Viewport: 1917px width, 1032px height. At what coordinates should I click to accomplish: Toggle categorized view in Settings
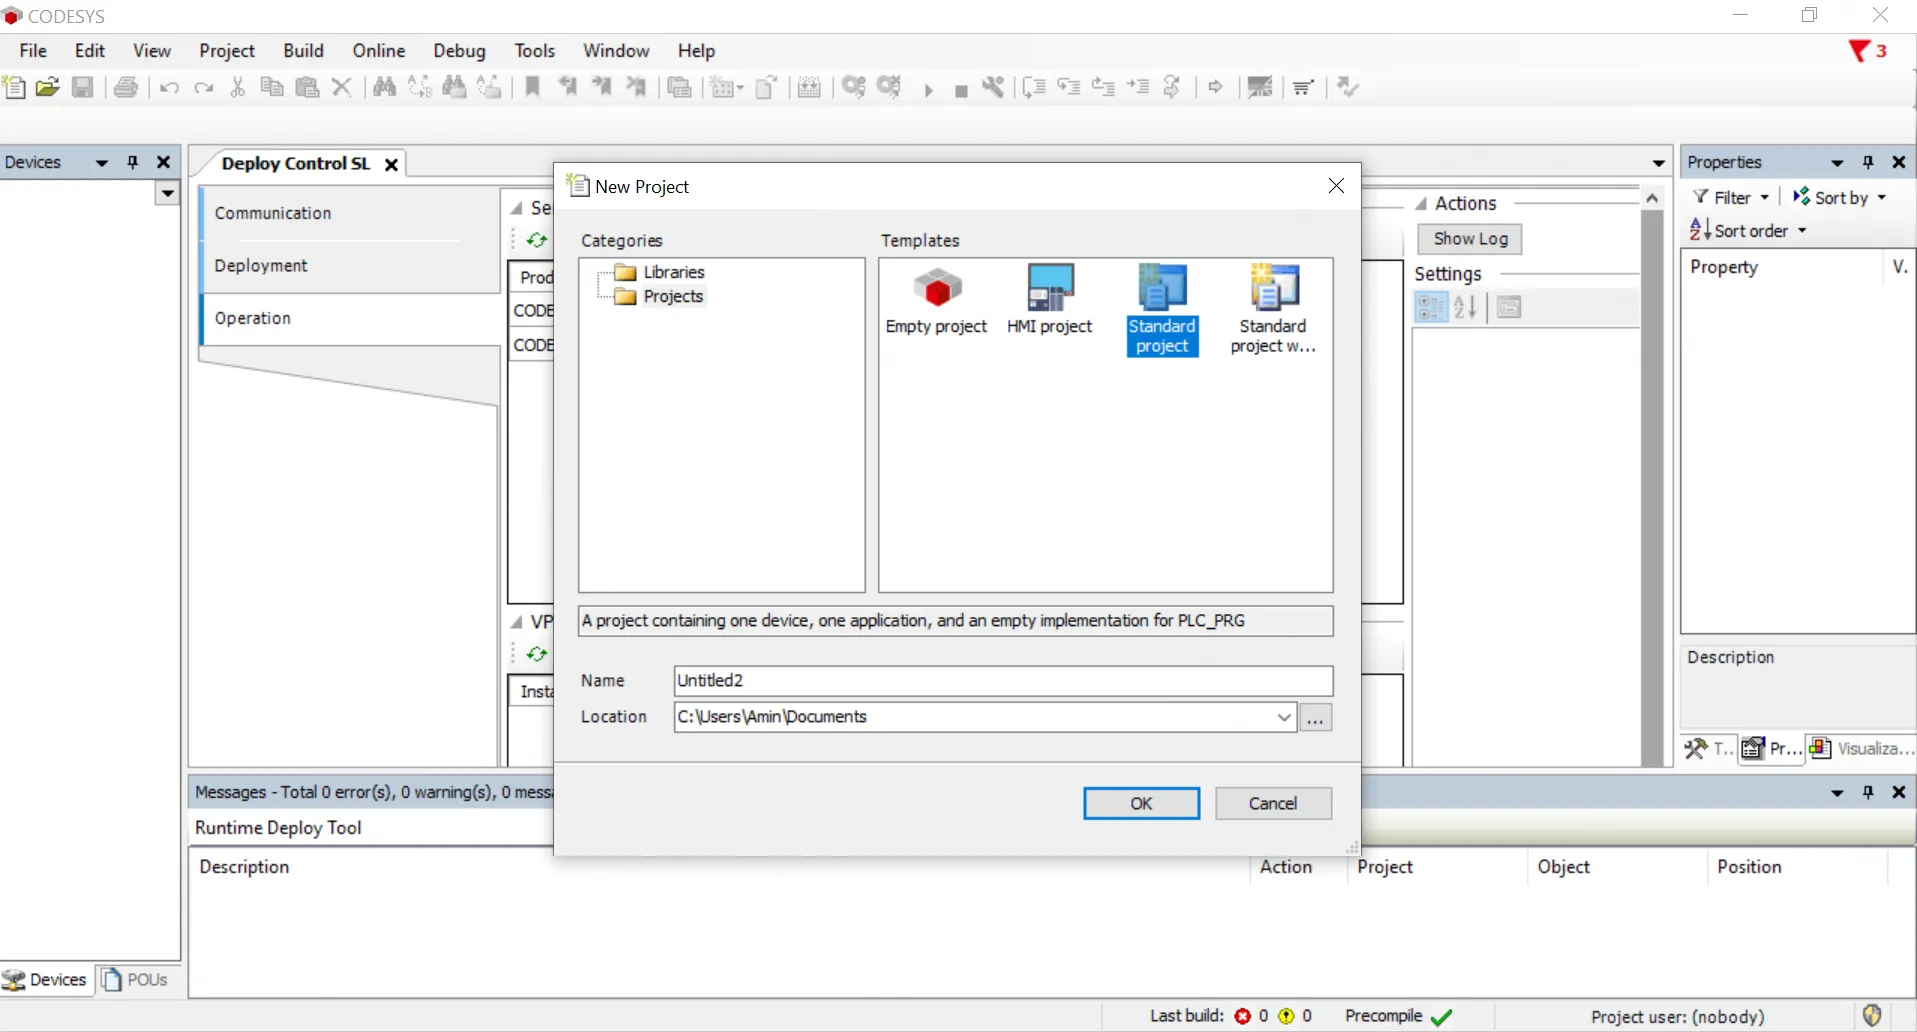click(1431, 307)
